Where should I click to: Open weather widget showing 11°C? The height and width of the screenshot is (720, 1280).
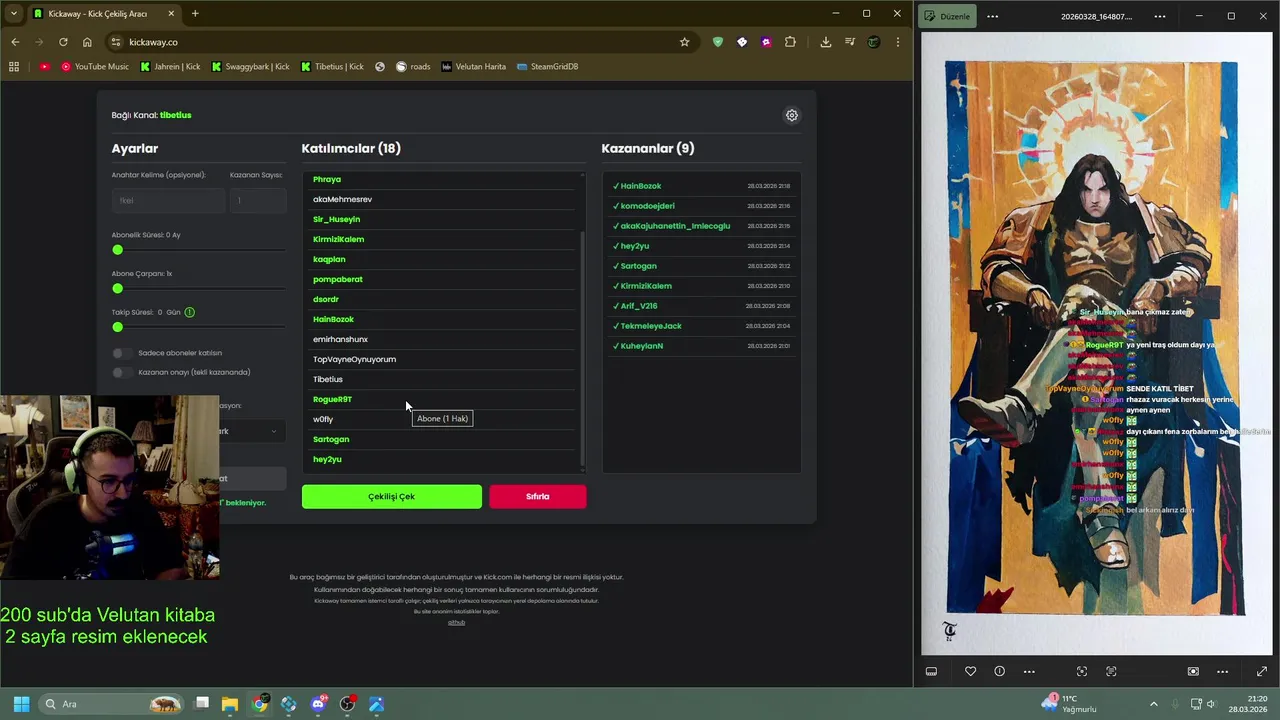1068,704
